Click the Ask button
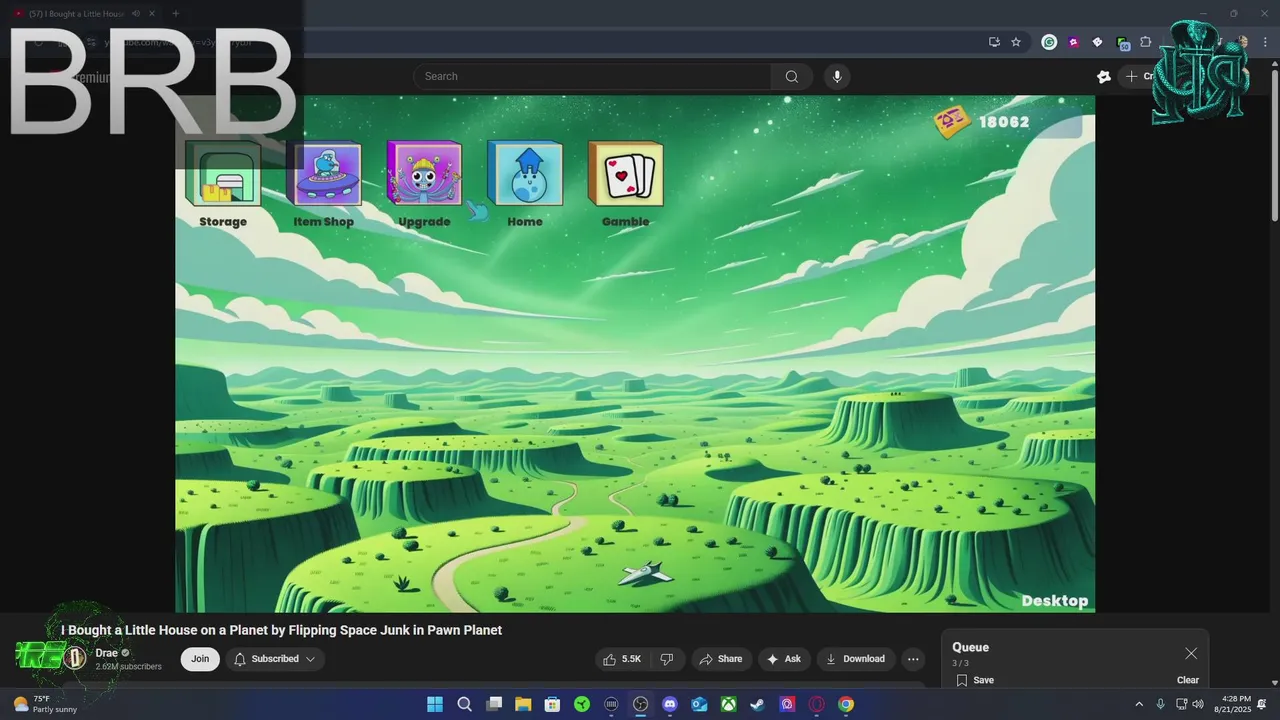1280x720 pixels. tap(784, 659)
